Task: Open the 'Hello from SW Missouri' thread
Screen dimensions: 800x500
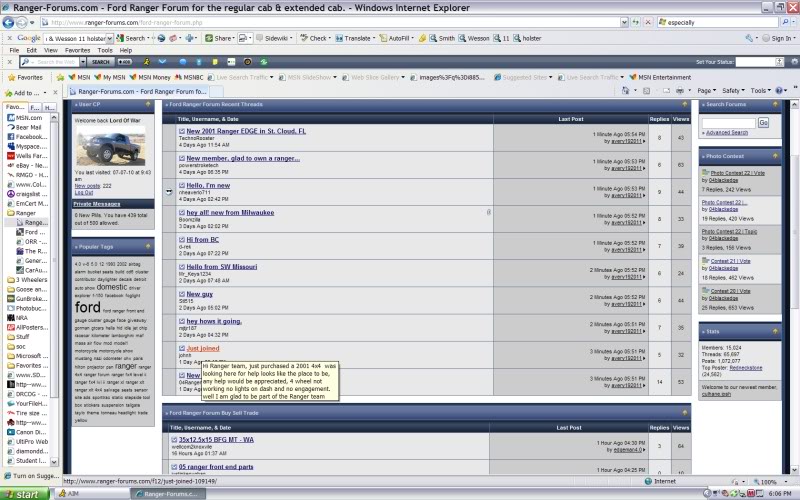Action: point(221,266)
